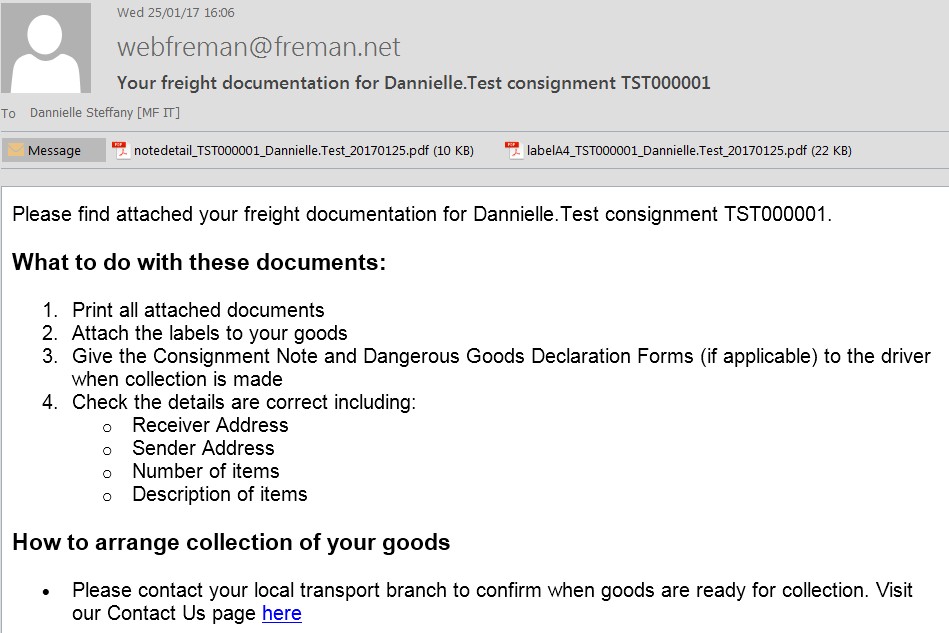
Task: Open the labelA4_TST000001 PDF attachment filename
Action: coord(689,151)
